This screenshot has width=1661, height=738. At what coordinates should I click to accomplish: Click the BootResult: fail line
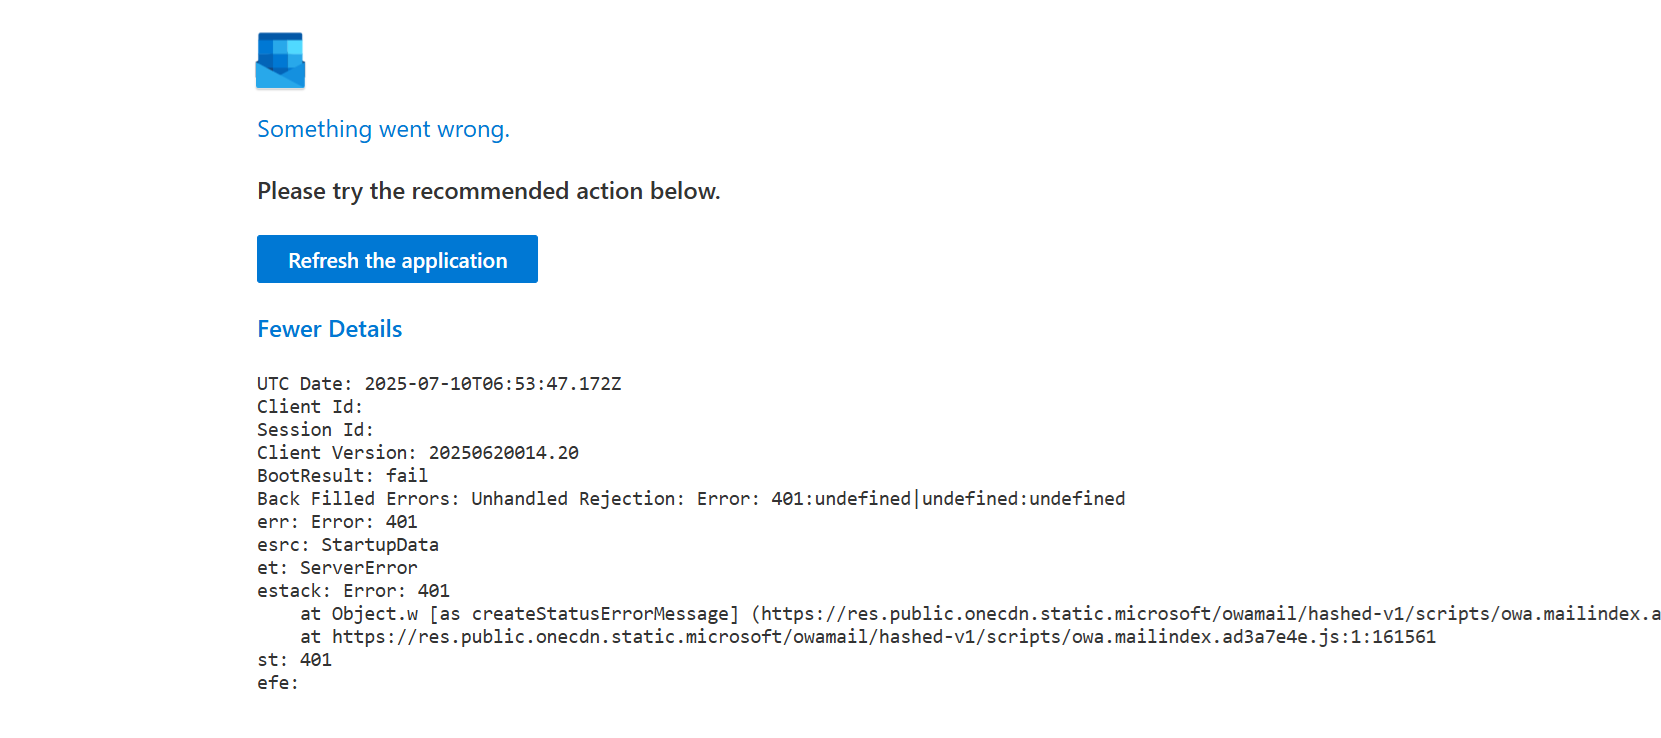click(x=342, y=476)
